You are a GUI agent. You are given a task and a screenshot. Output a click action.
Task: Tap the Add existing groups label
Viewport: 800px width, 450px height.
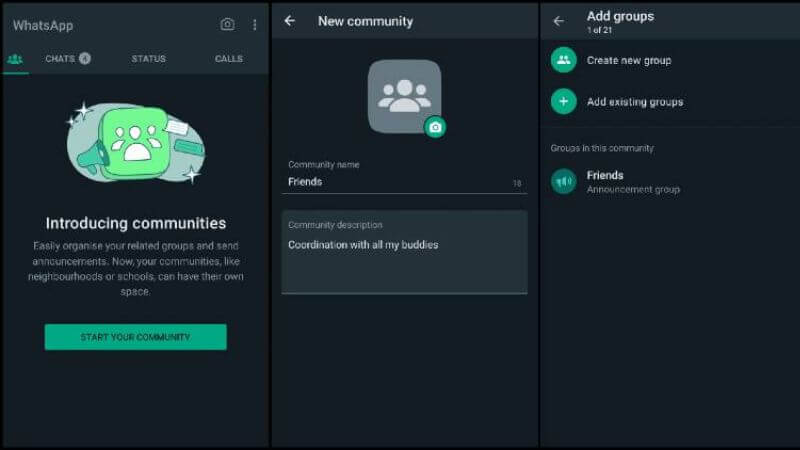pos(635,102)
